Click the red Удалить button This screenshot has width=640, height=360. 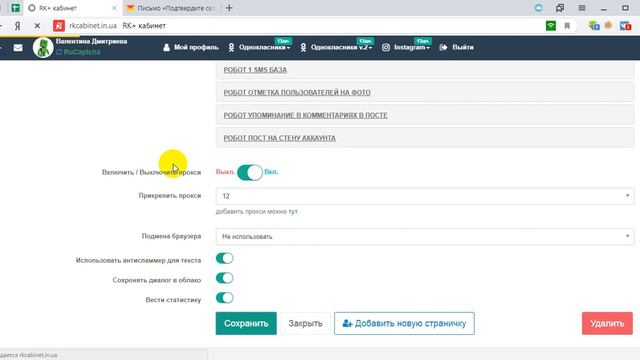[x=607, y=323]
